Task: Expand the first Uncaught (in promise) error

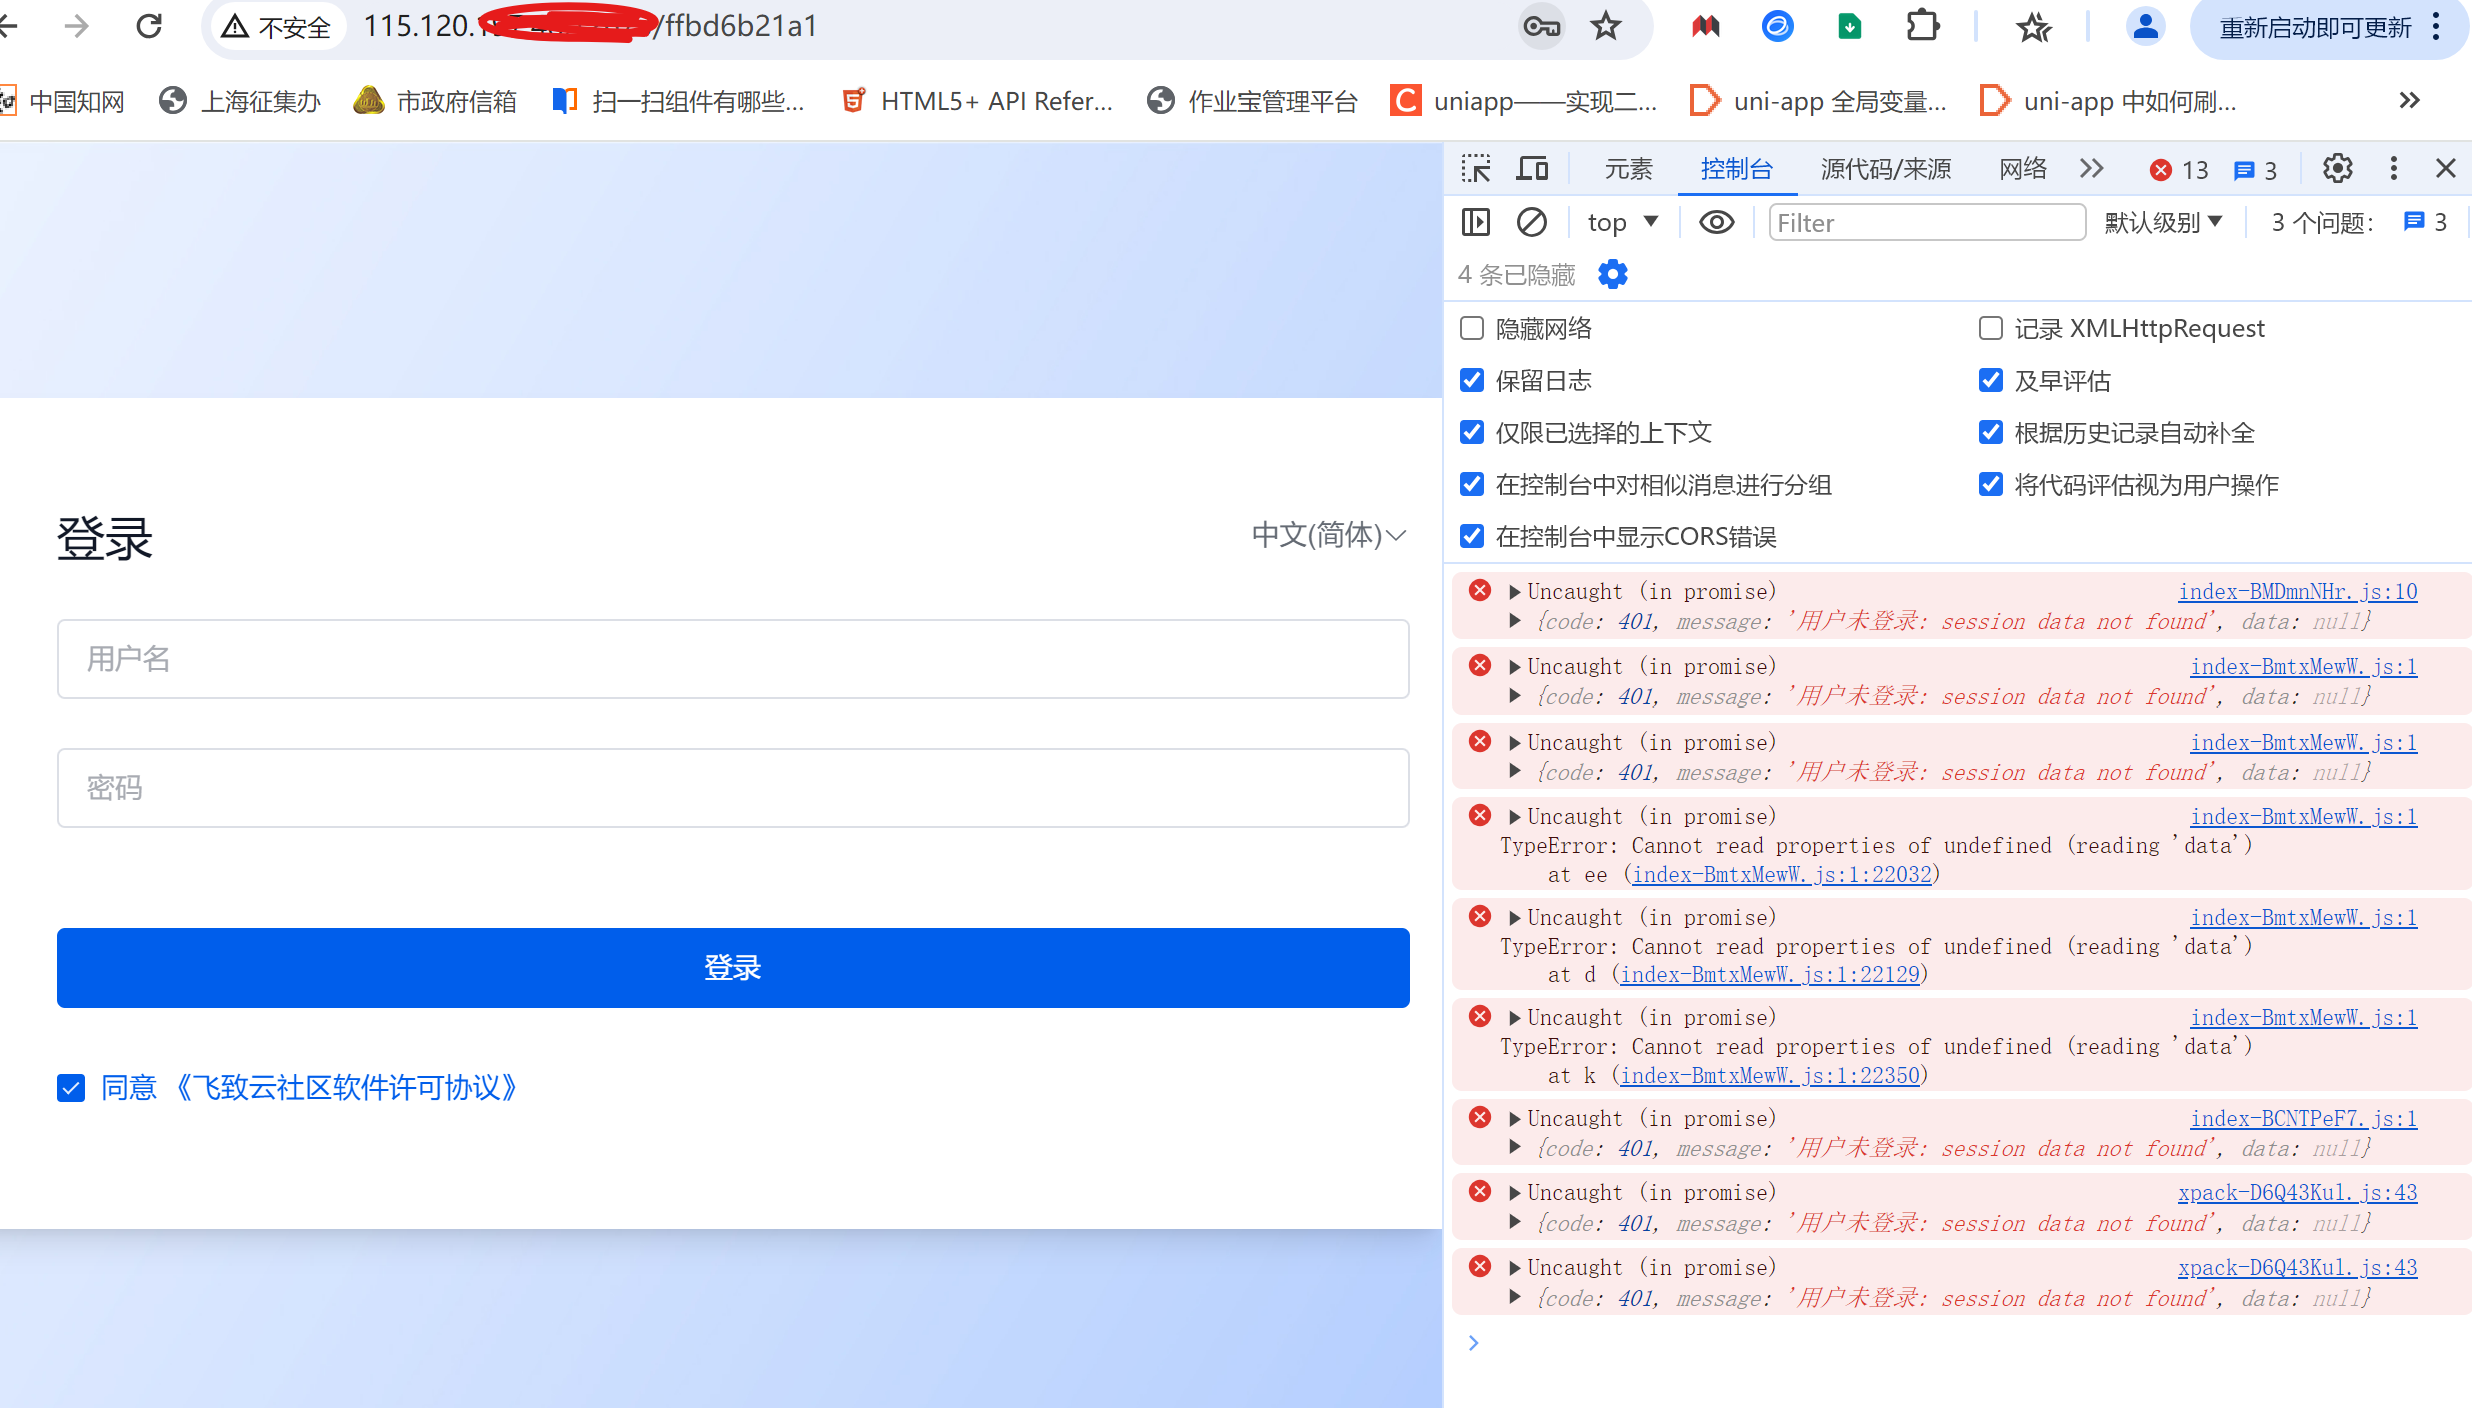Action: [1514, 592]
